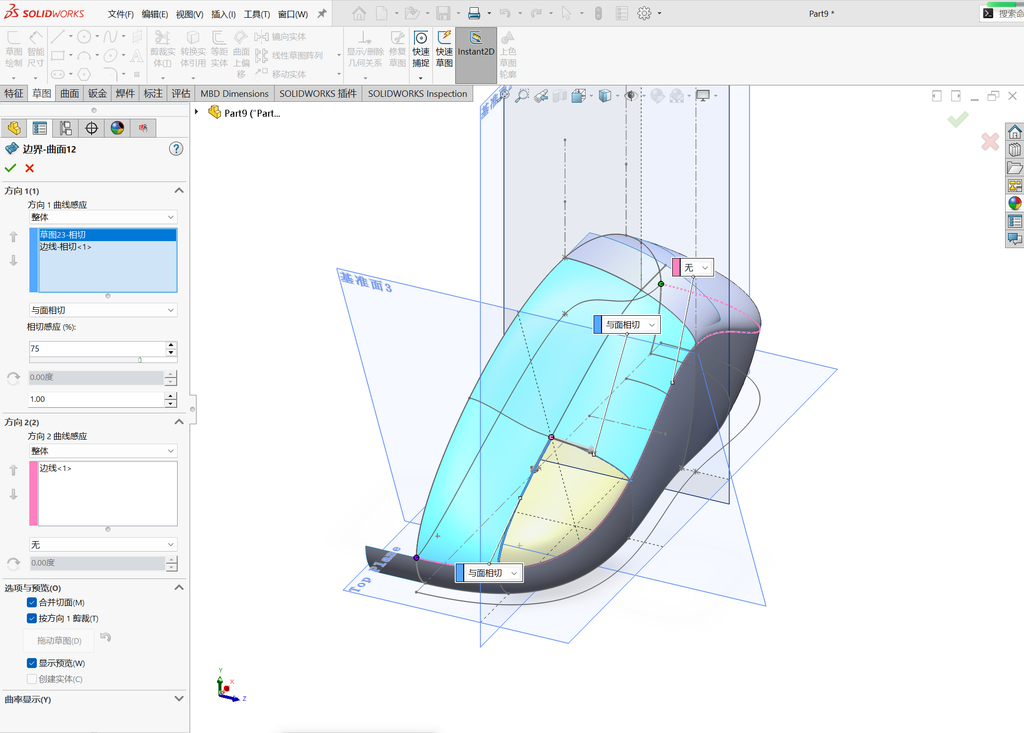The image size is (1024, 733).
Task: Toggle the Instant2D button
Action: click(x=475, y=54)
